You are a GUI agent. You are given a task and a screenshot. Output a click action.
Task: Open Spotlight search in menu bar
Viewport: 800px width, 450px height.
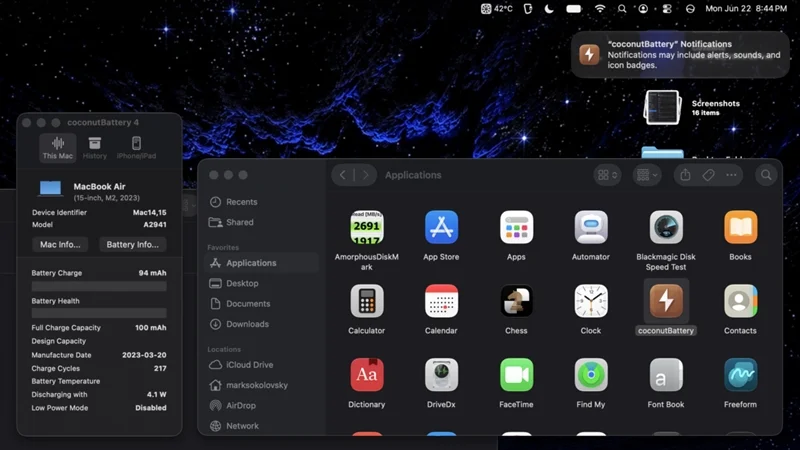coord(622,9)
